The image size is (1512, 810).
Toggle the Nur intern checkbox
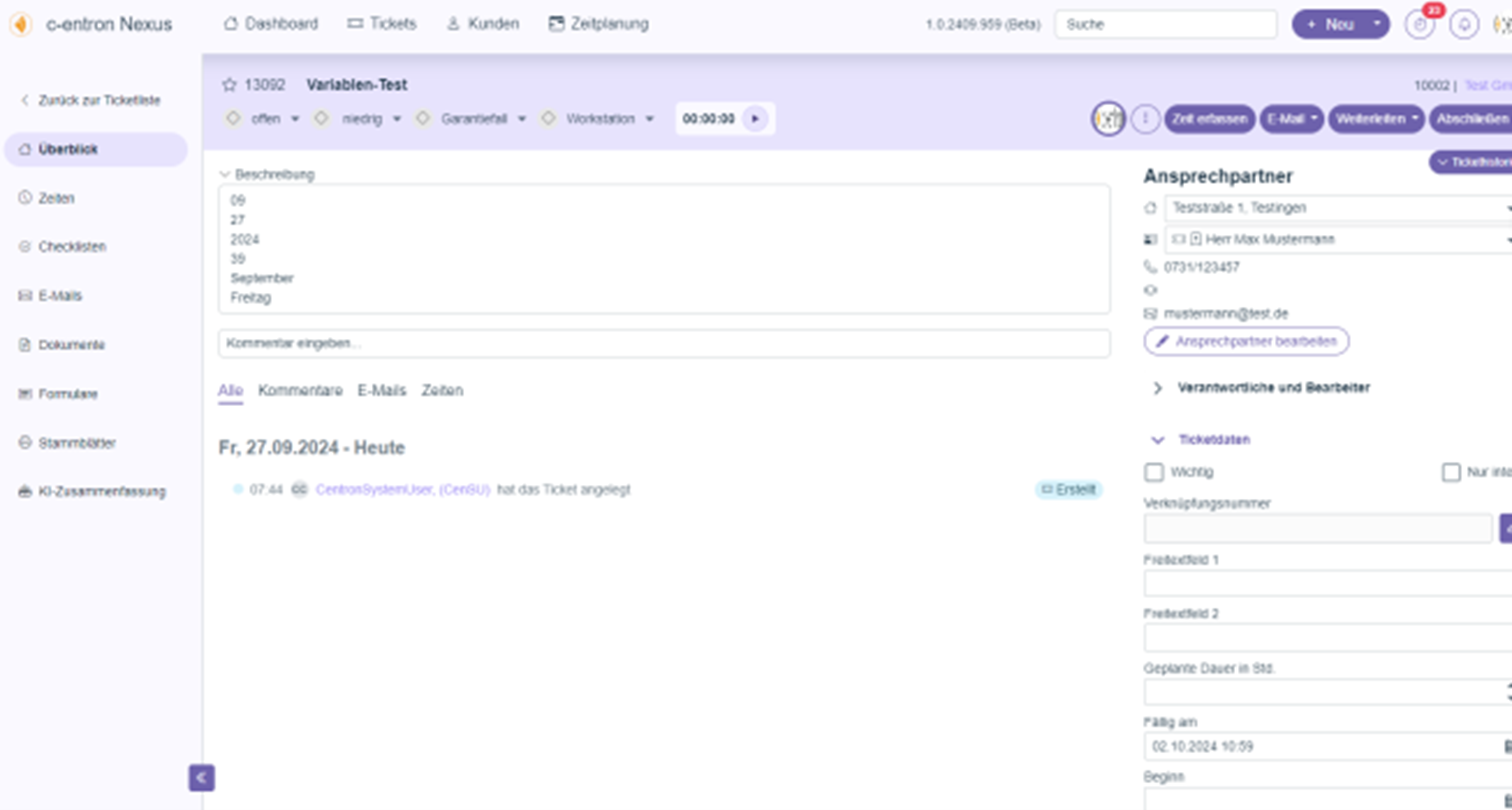1451,472
